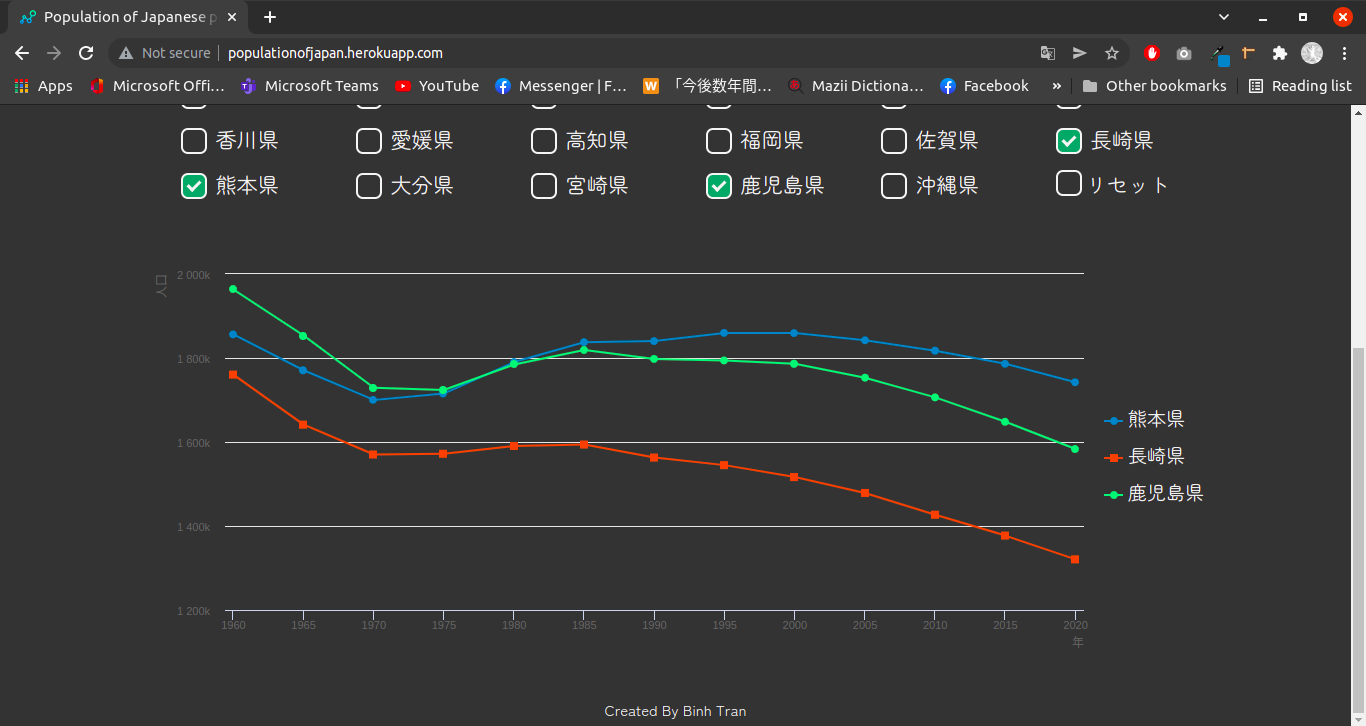Enable the 福岡県 checkbox
The image size is (1366, 726).
click(719, 141)
